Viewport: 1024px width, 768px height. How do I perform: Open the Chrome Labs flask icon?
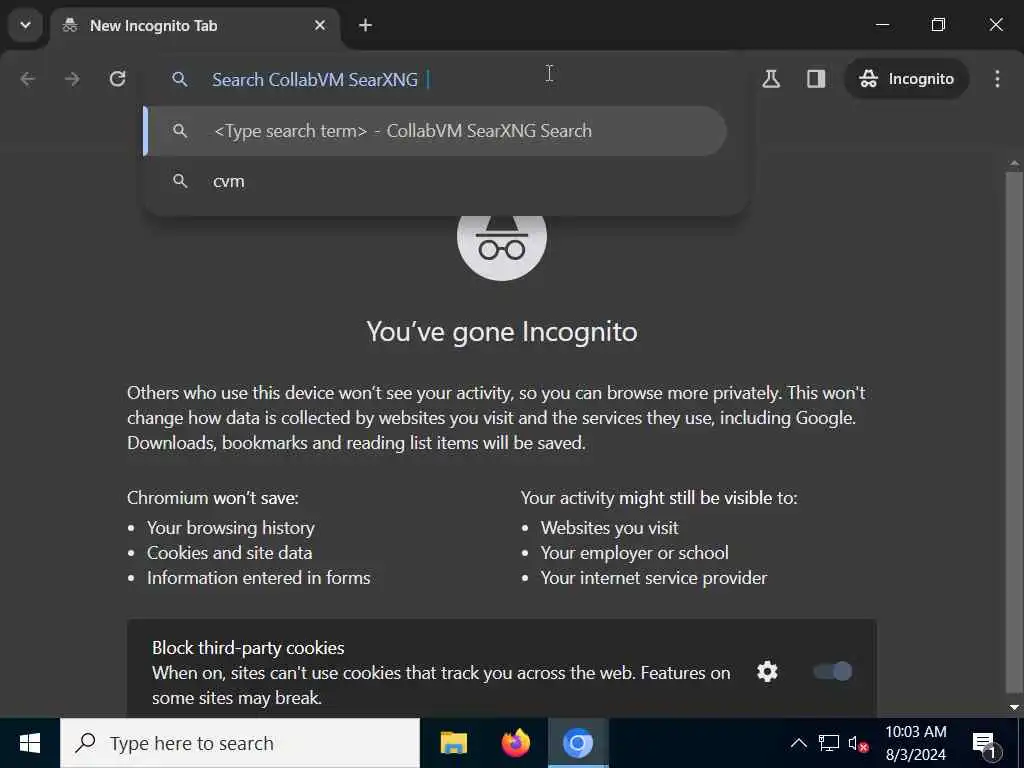tap(771, 79)
